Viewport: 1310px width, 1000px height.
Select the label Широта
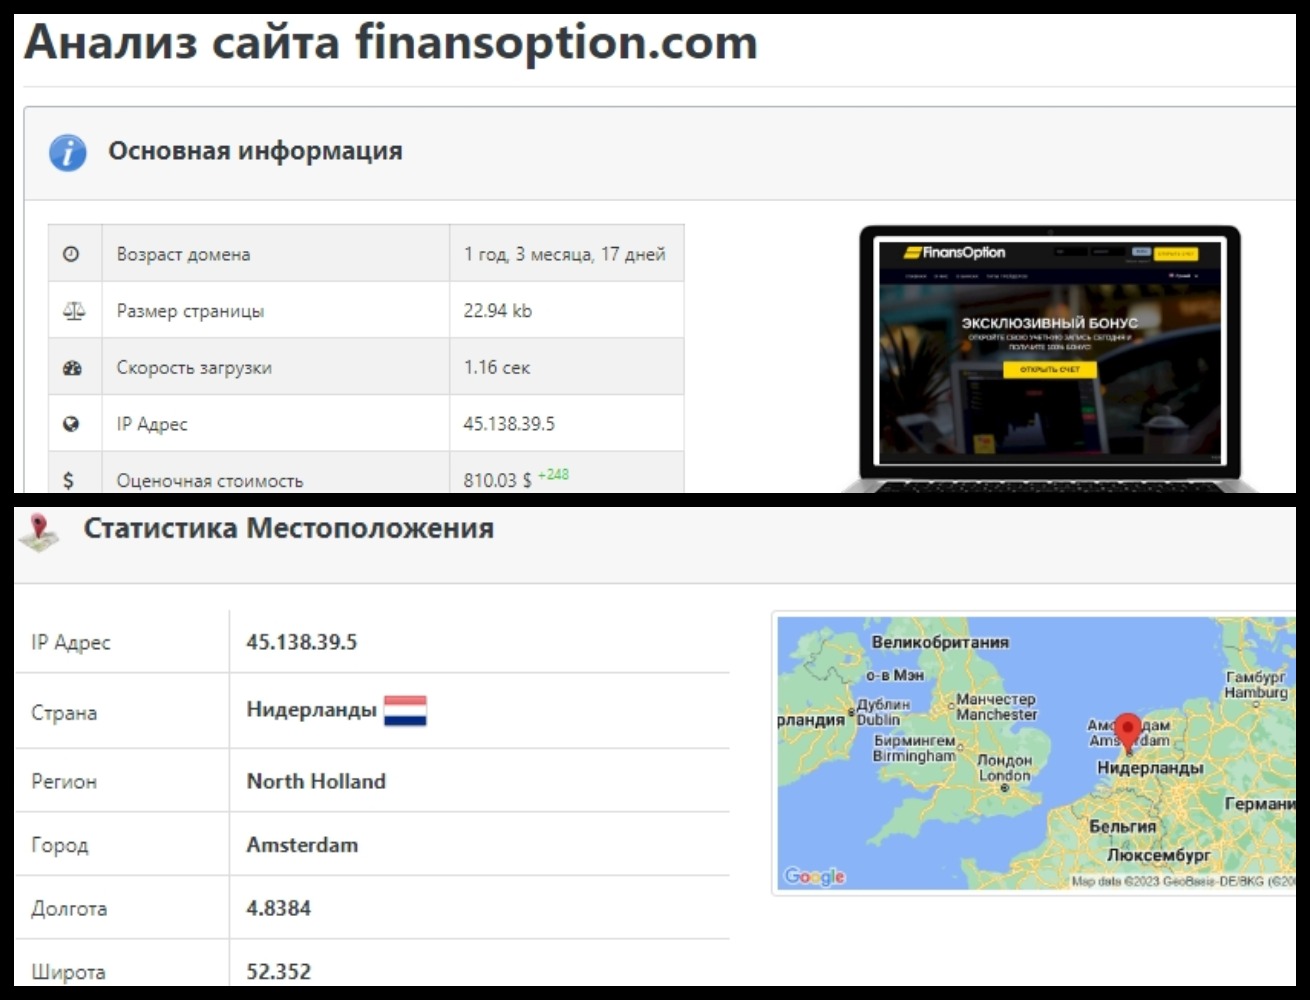(68, 971)
